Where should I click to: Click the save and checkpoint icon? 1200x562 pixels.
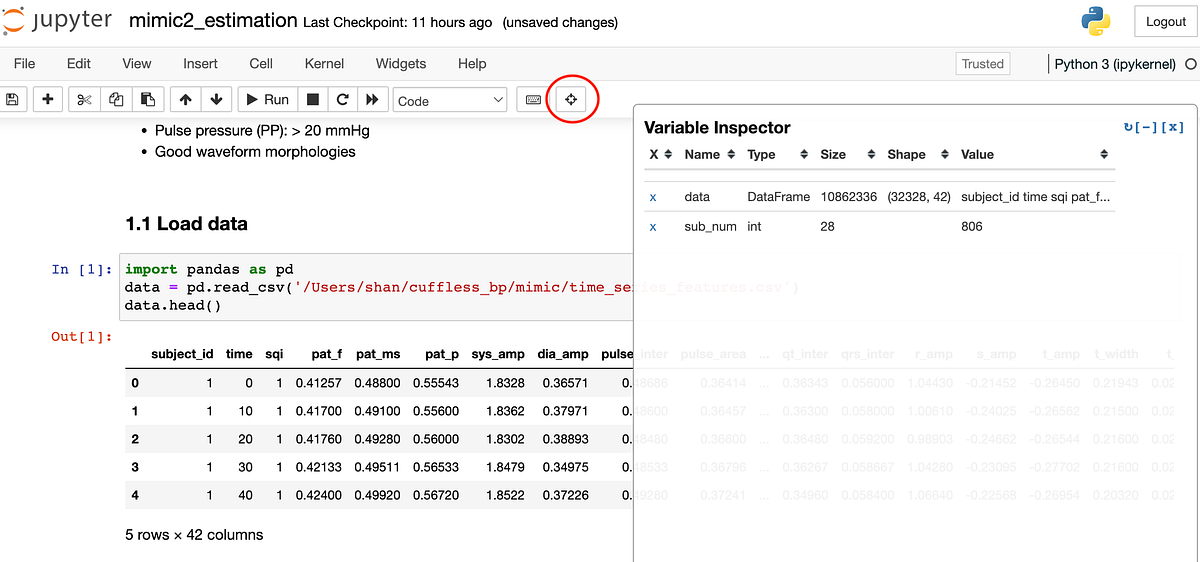click(13, 100)
